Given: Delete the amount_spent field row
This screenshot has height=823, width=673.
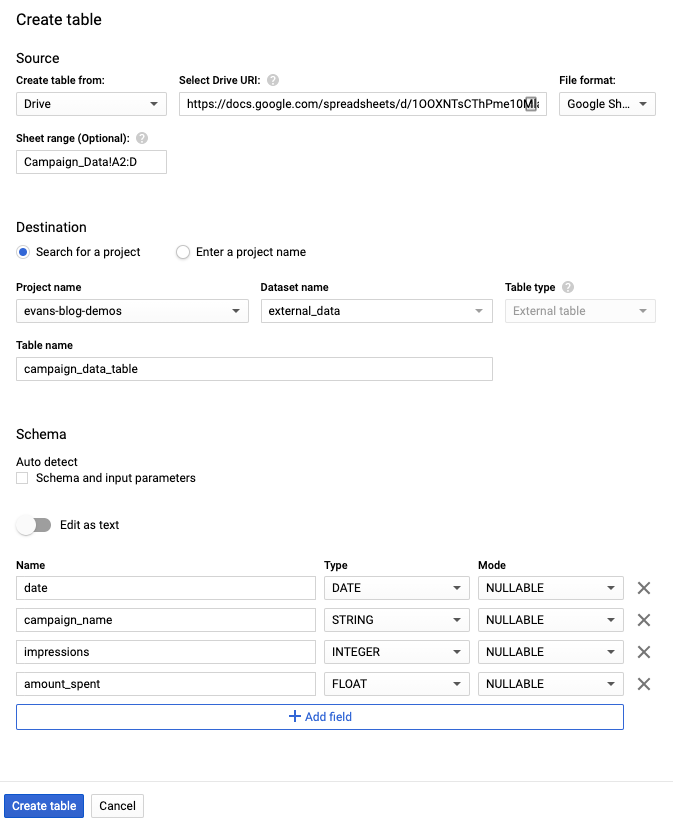Looking at the screenshot, I should click(x=644, y=684).
